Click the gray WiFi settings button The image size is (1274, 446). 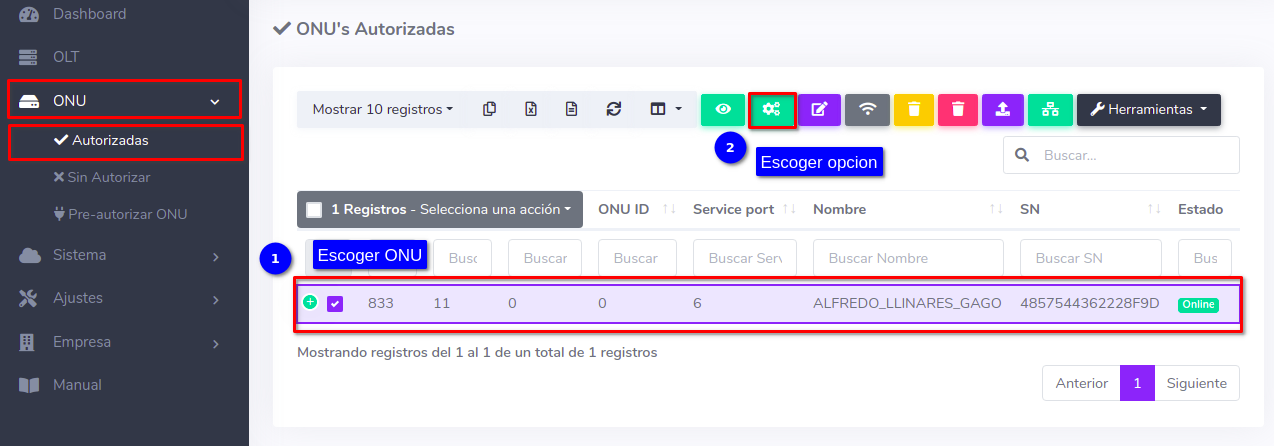coord(867,109)
